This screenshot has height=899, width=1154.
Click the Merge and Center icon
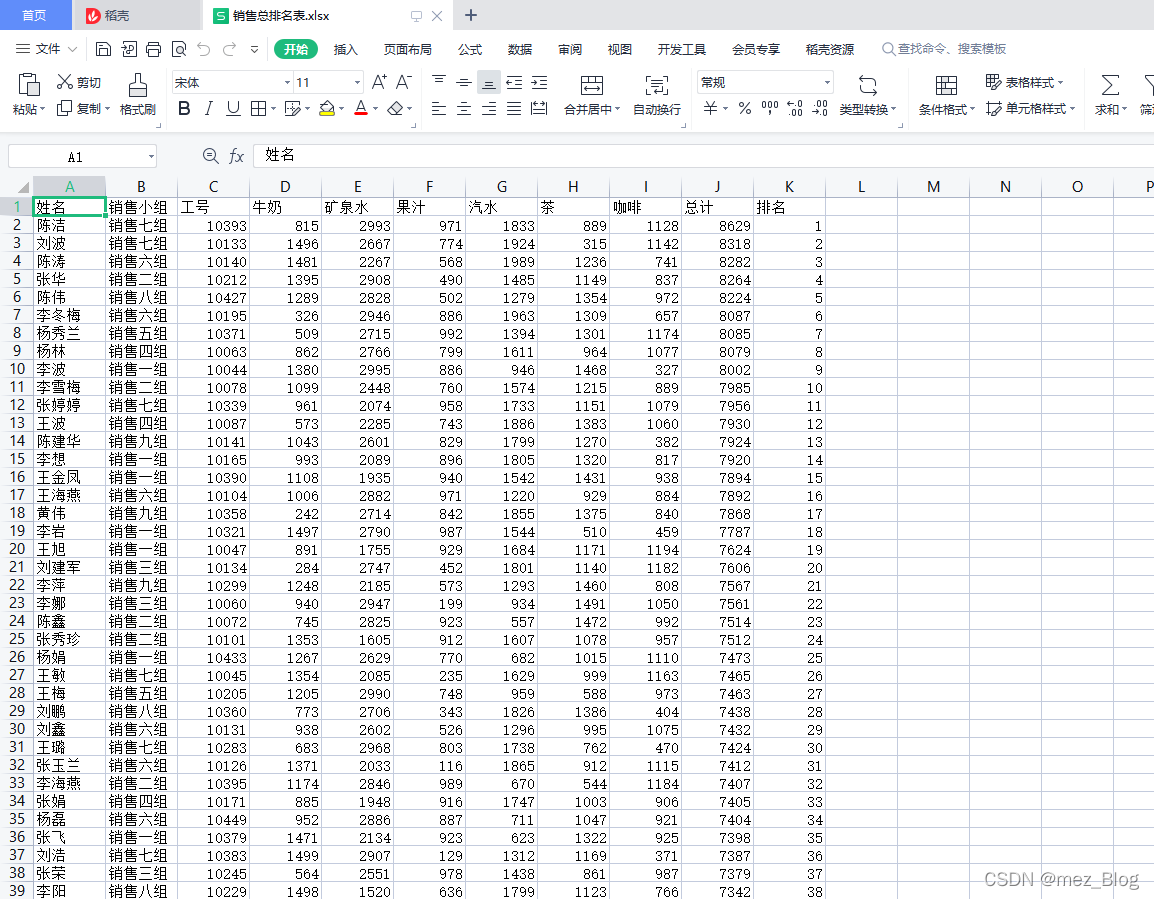coord(592,85)
